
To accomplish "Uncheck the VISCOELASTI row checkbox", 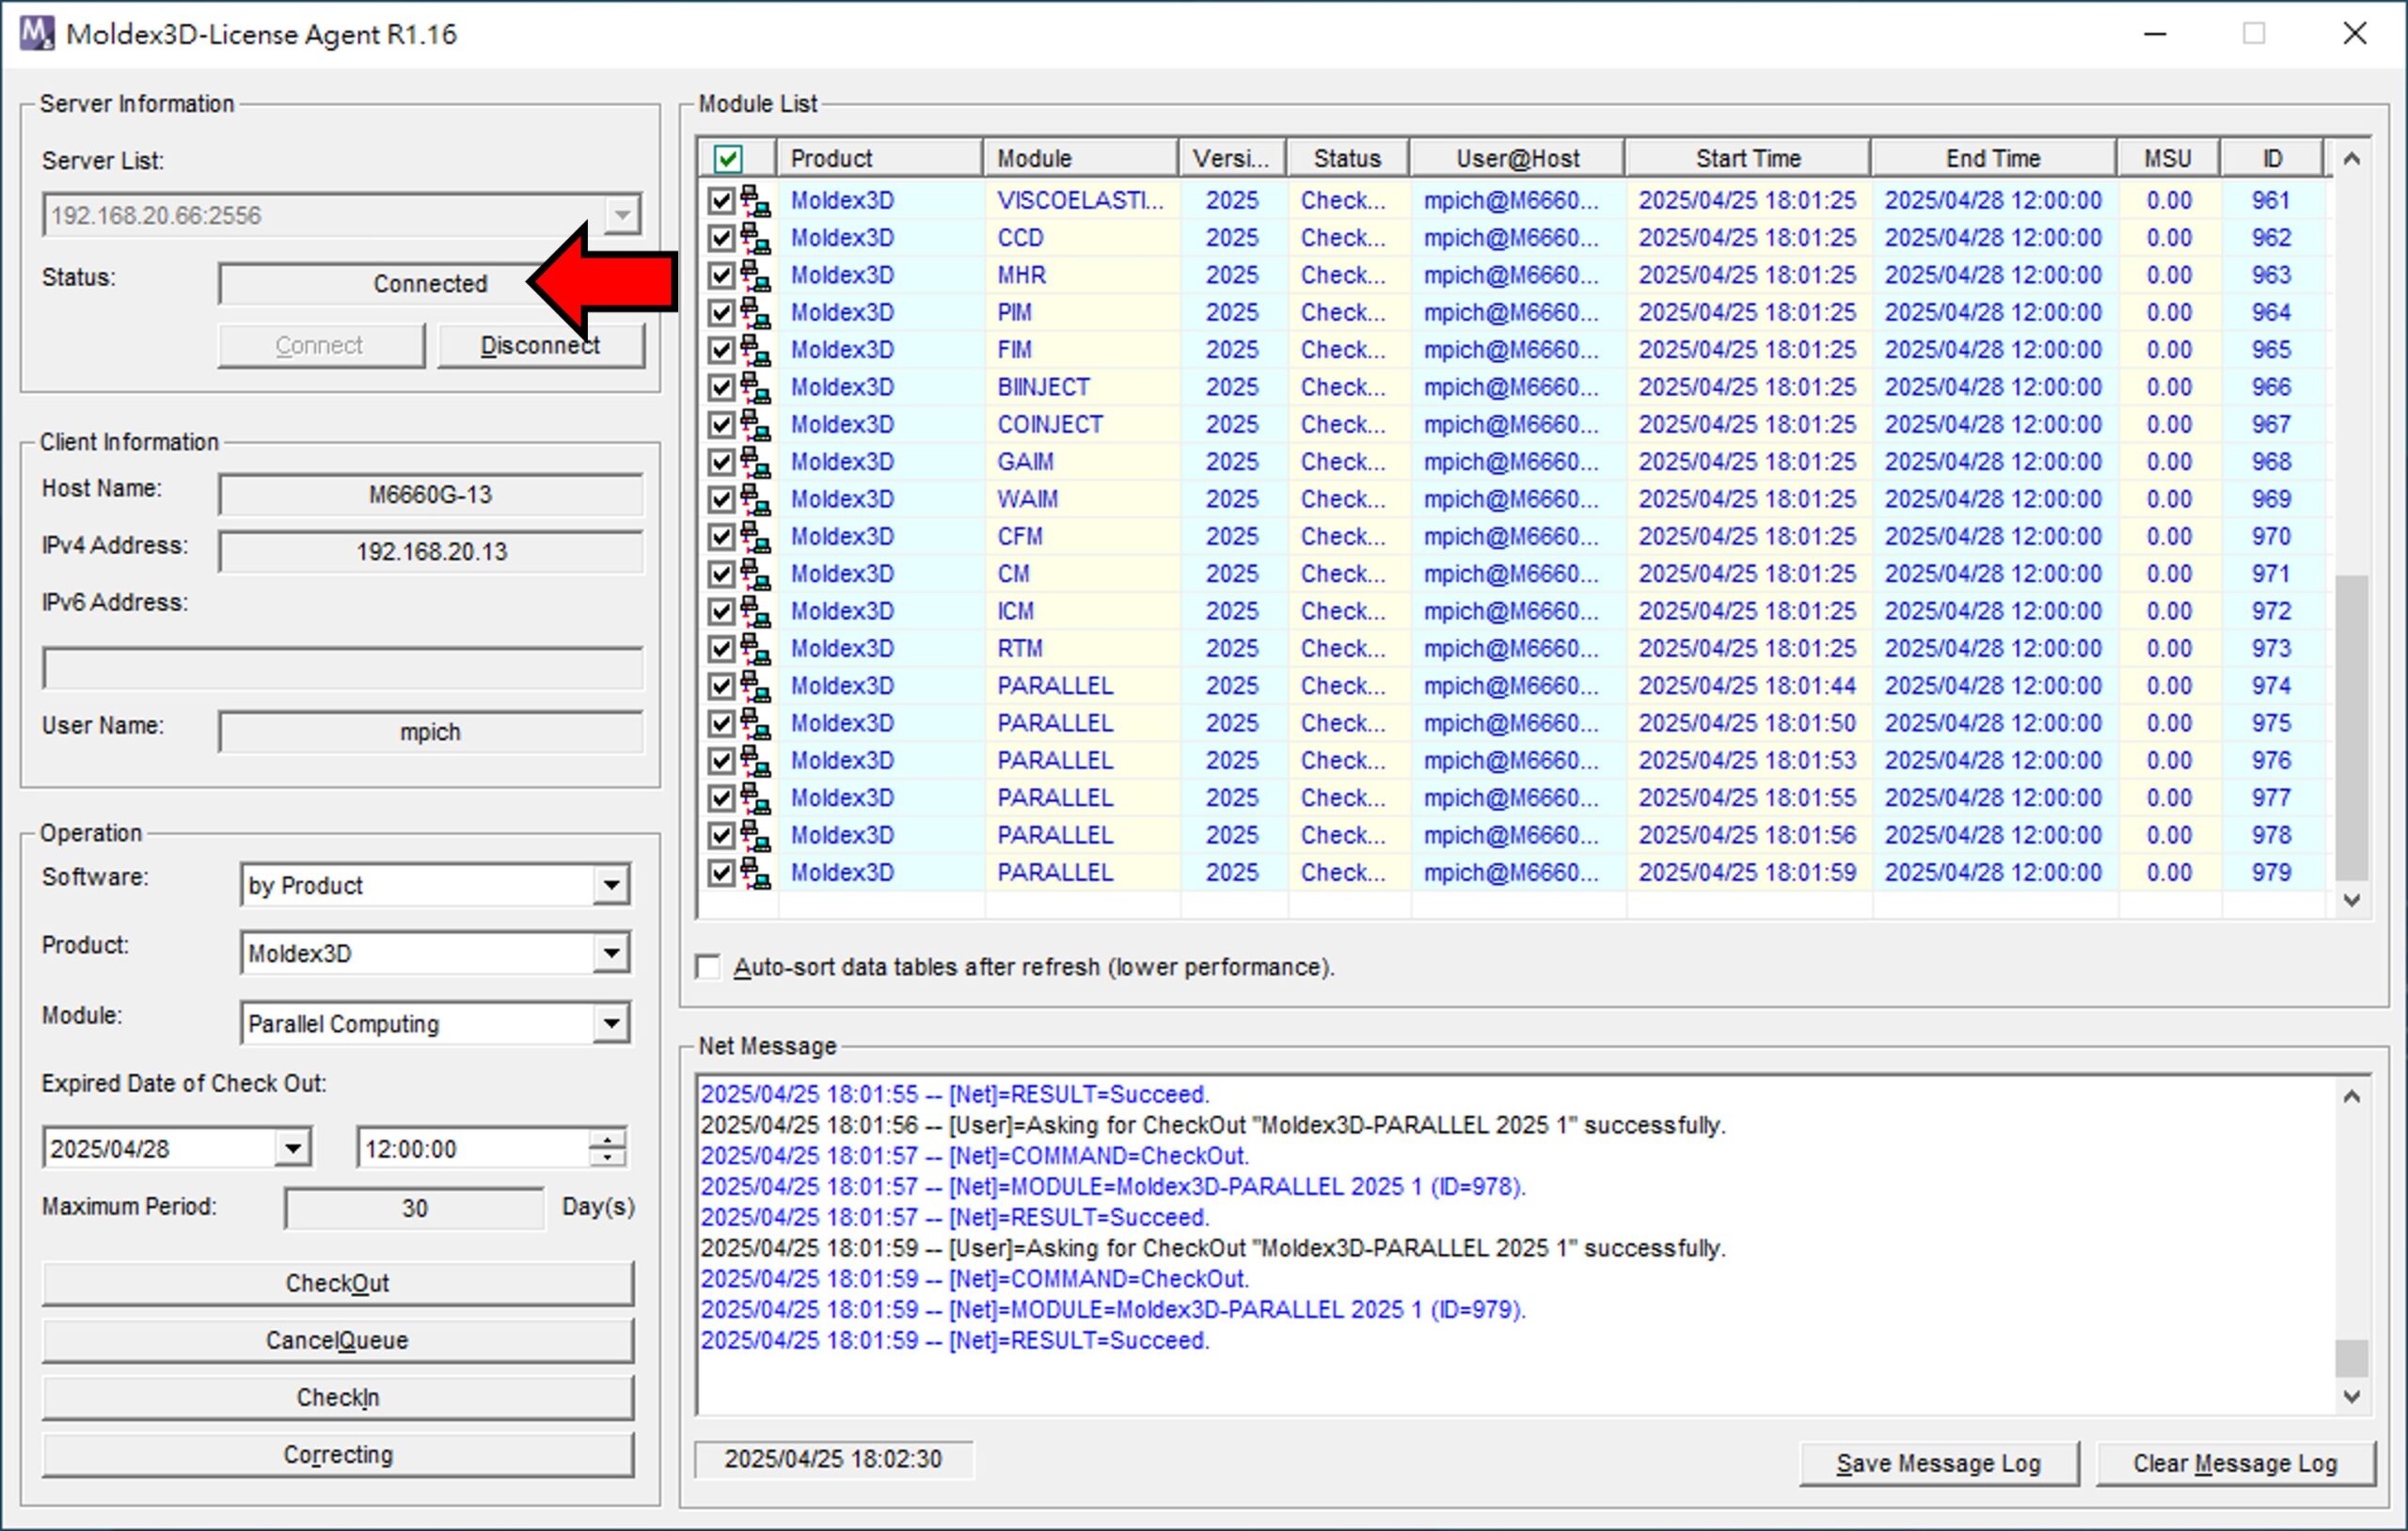I will tap(721, 201).
